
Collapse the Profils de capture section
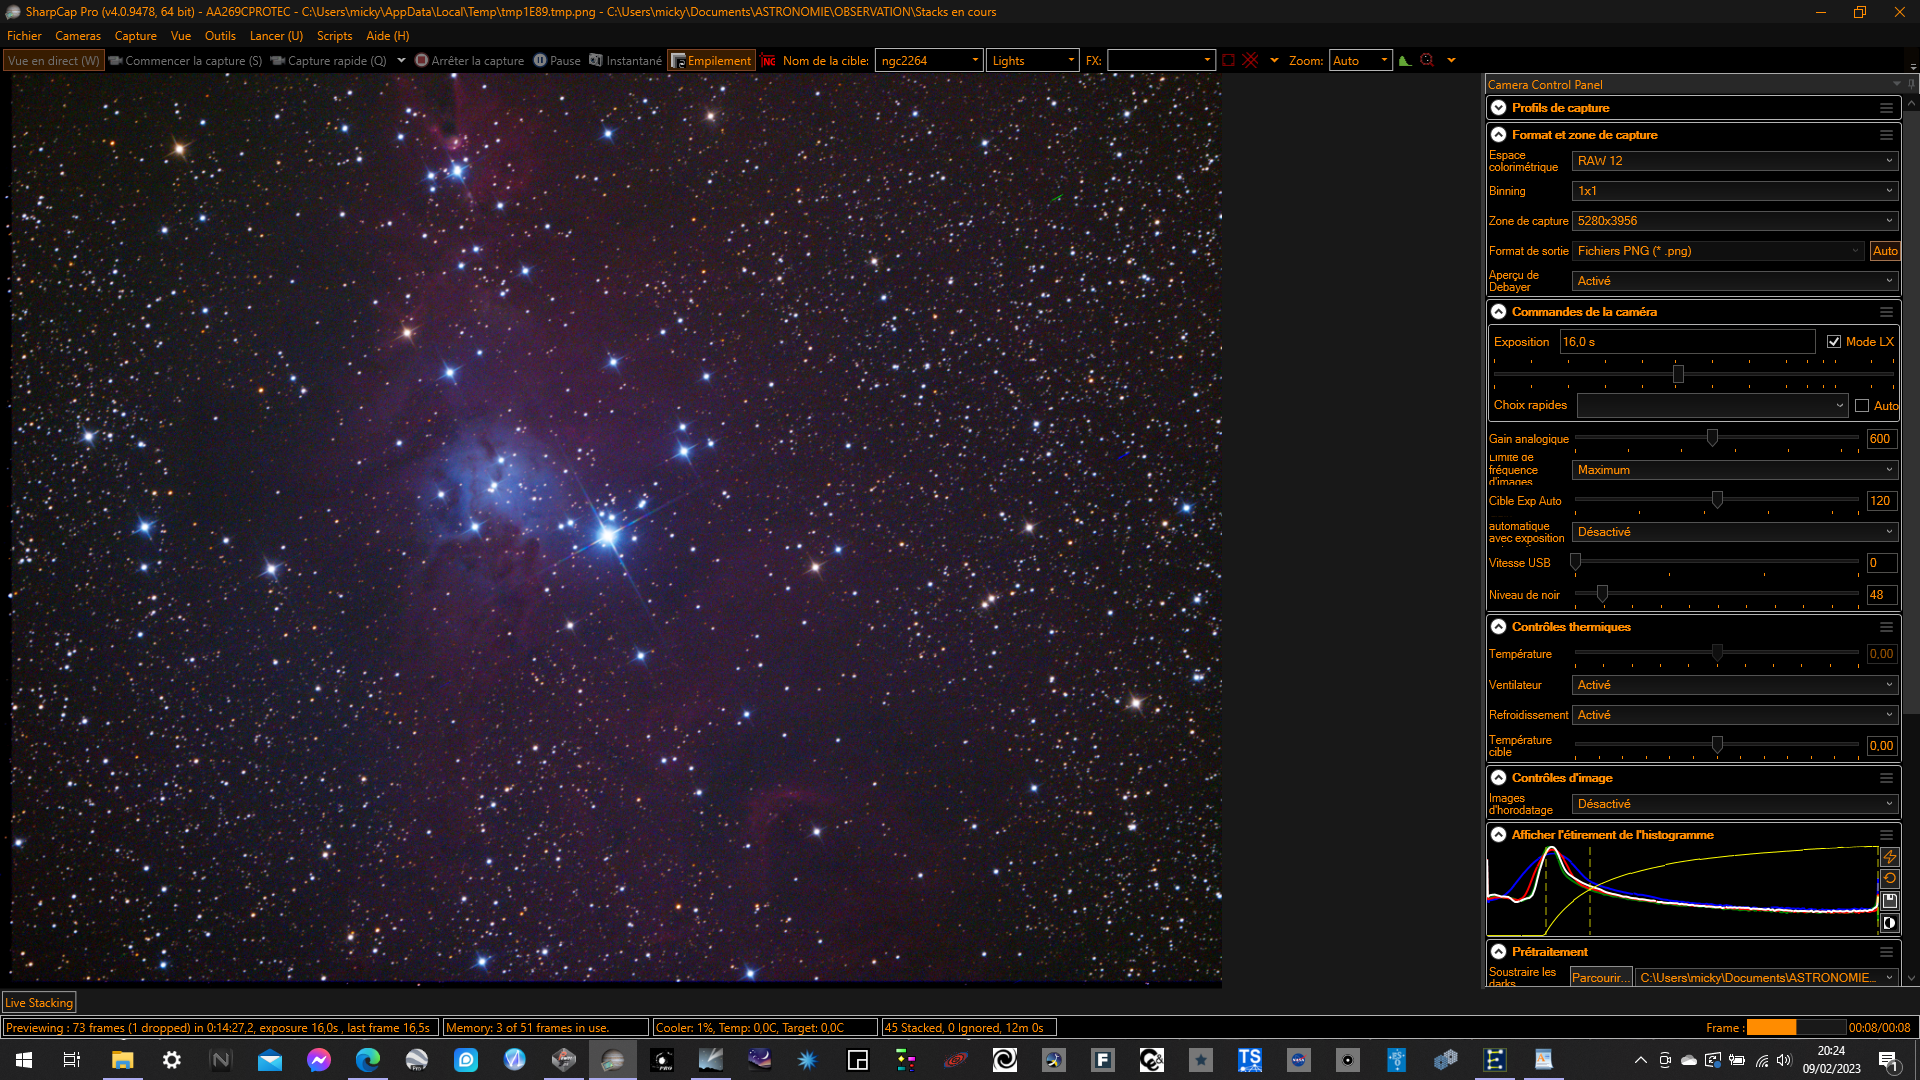click(x=1498, y=108)
